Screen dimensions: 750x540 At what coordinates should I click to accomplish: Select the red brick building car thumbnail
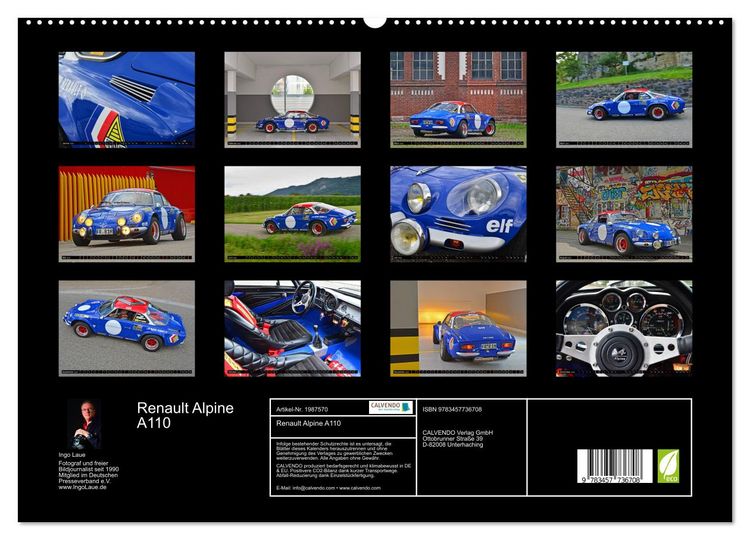[458, 99]
